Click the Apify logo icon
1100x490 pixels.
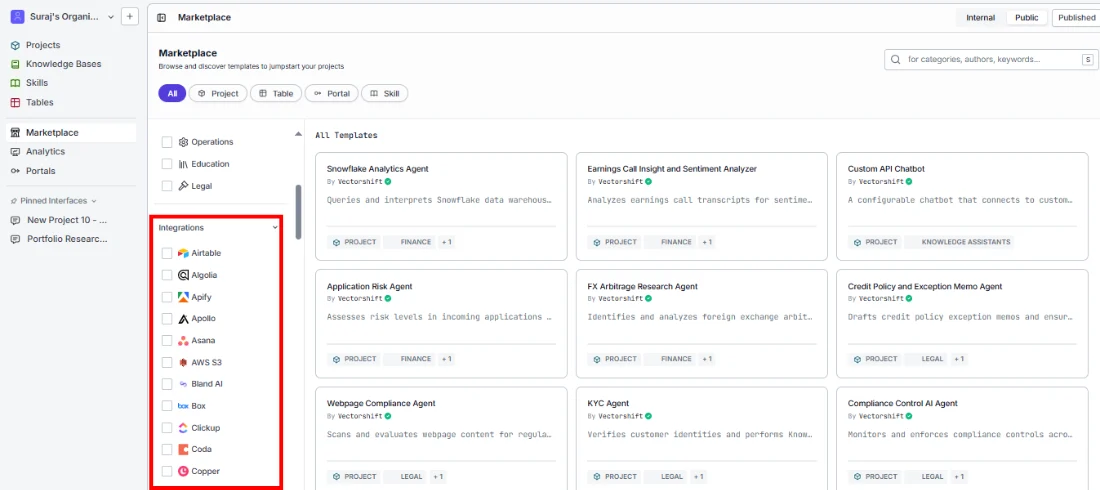(x=183, y=297)
